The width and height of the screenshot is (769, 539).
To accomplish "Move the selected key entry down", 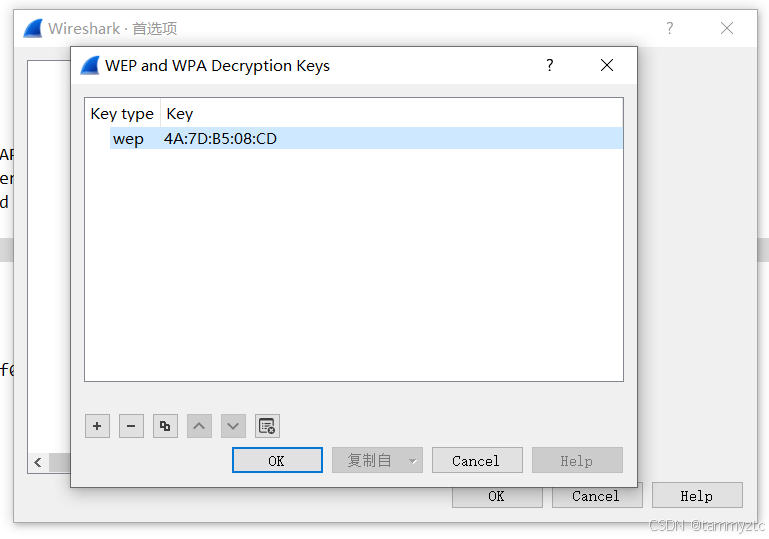I will [233, 426].
